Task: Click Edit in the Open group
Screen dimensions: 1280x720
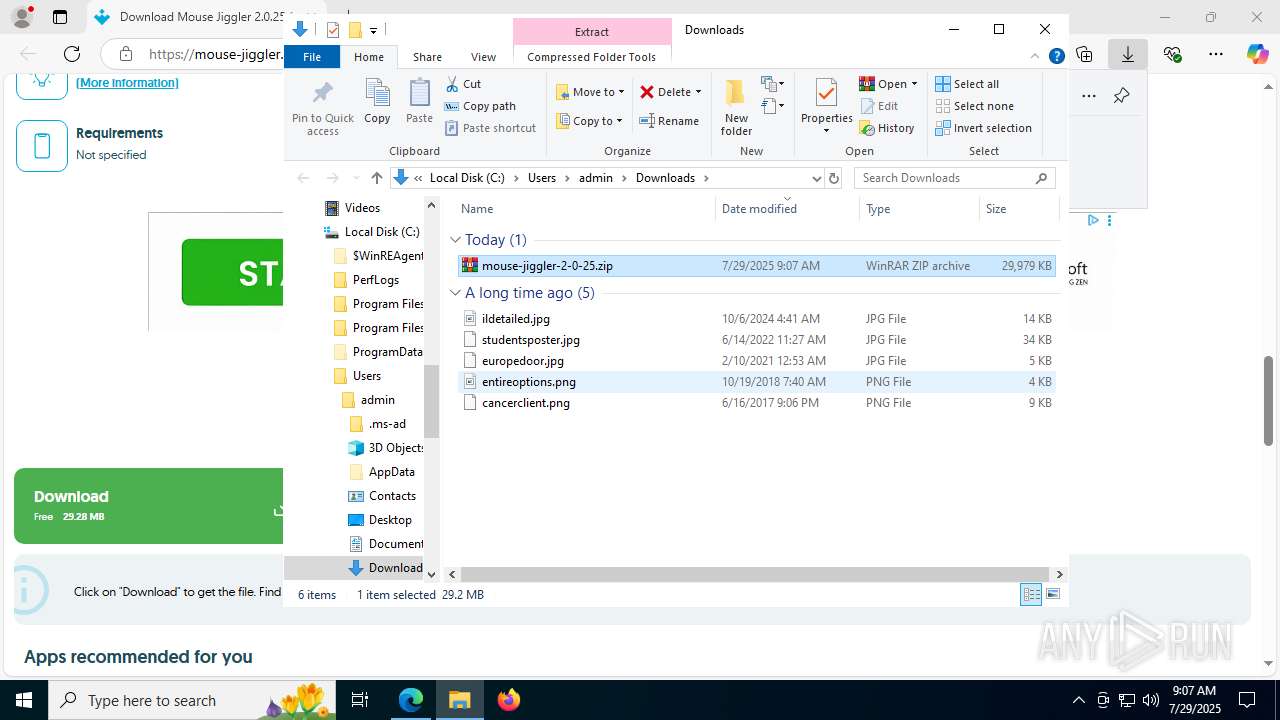Action: click(878, 106)
